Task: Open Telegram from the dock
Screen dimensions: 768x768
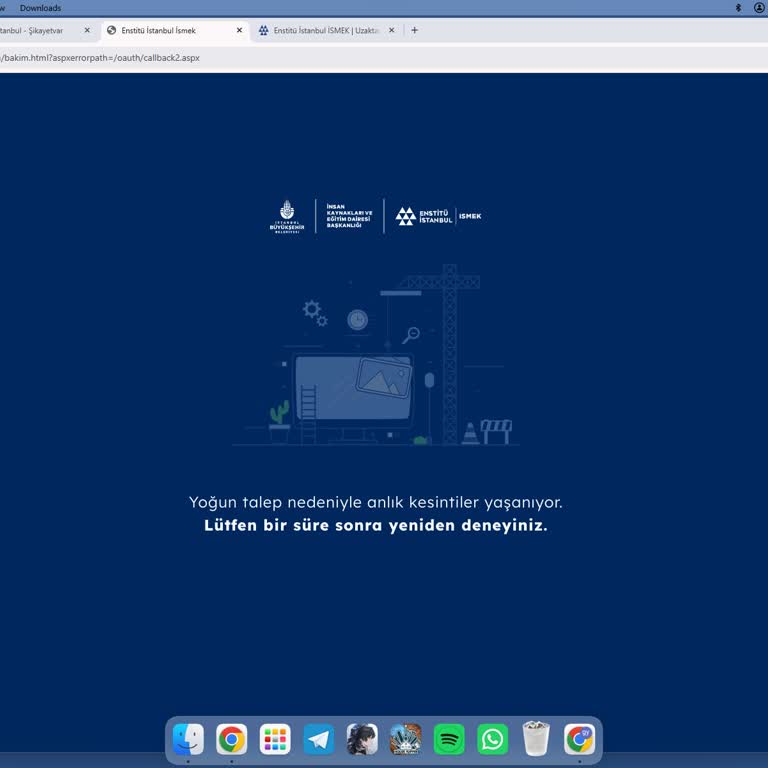Action: (319, 739)
